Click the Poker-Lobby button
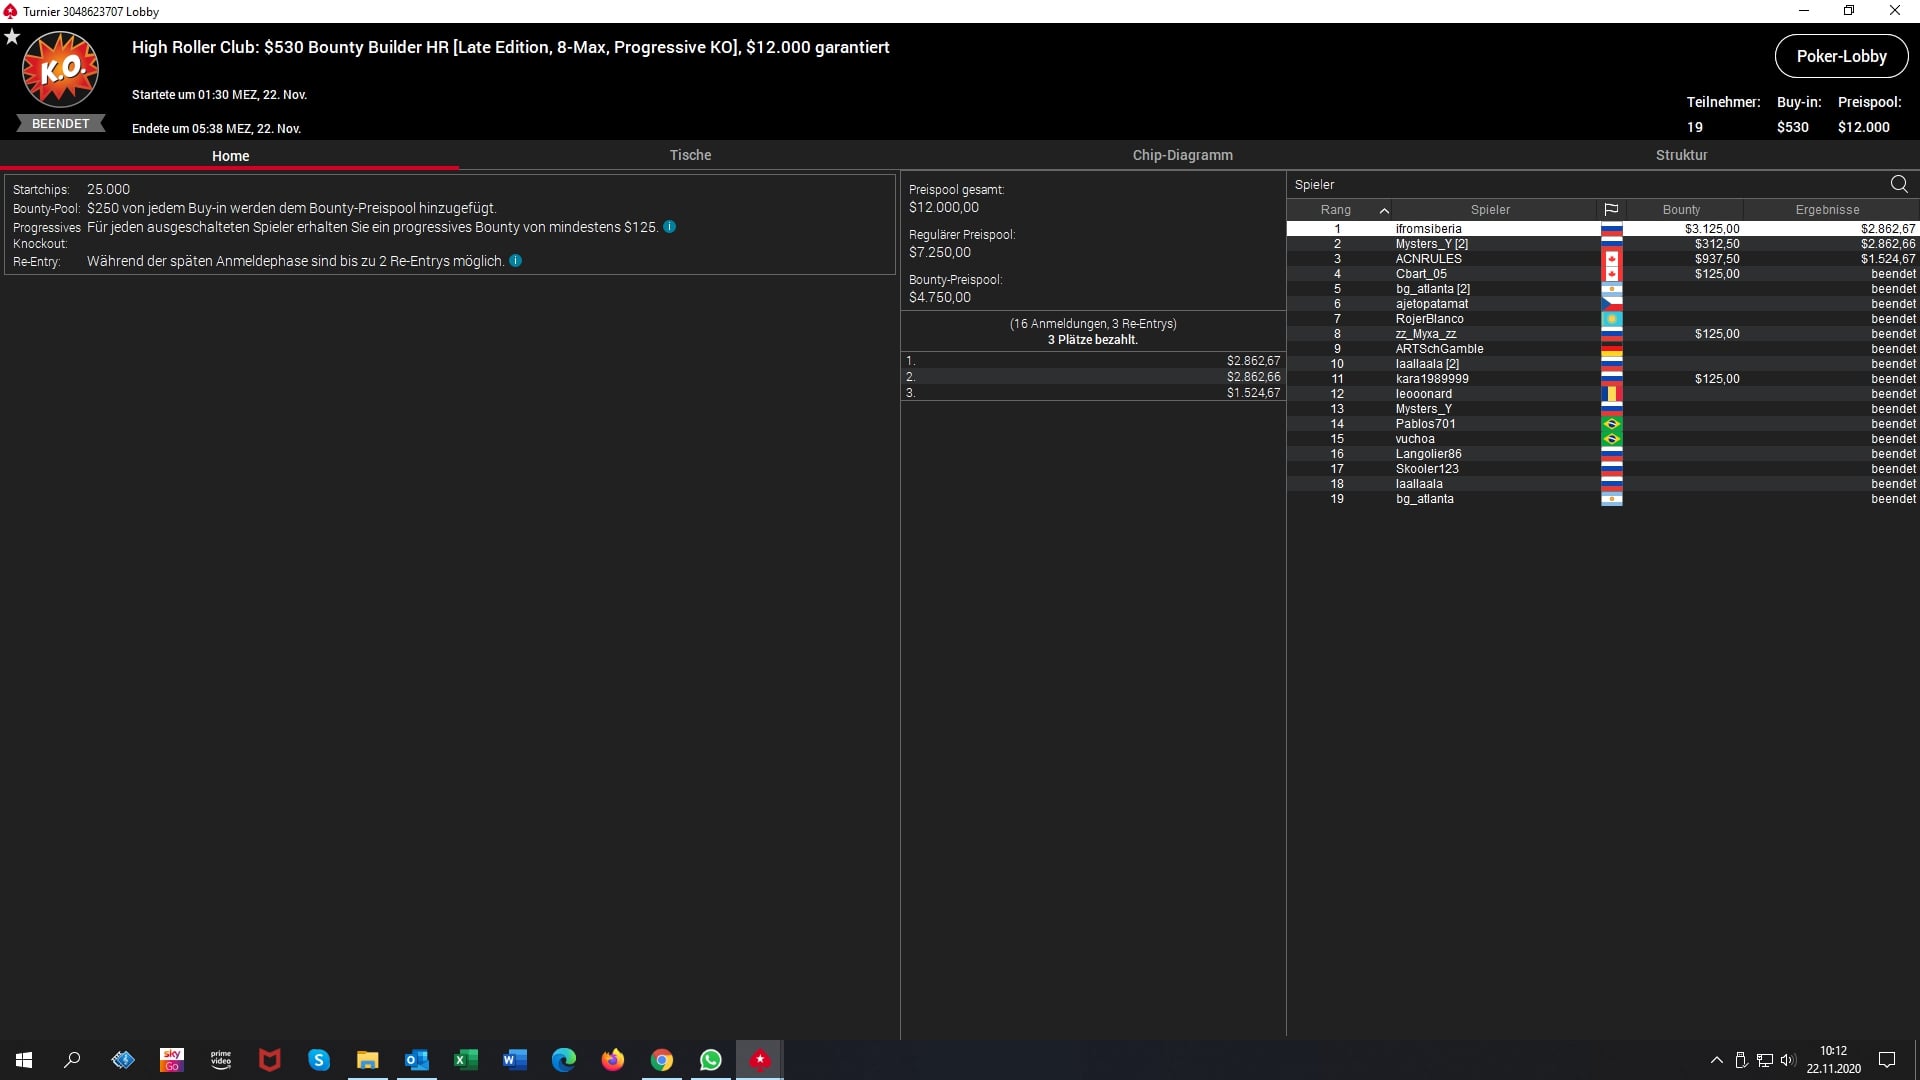Viewport: 1920px width, 1080px height. [x=1841, y=56]
